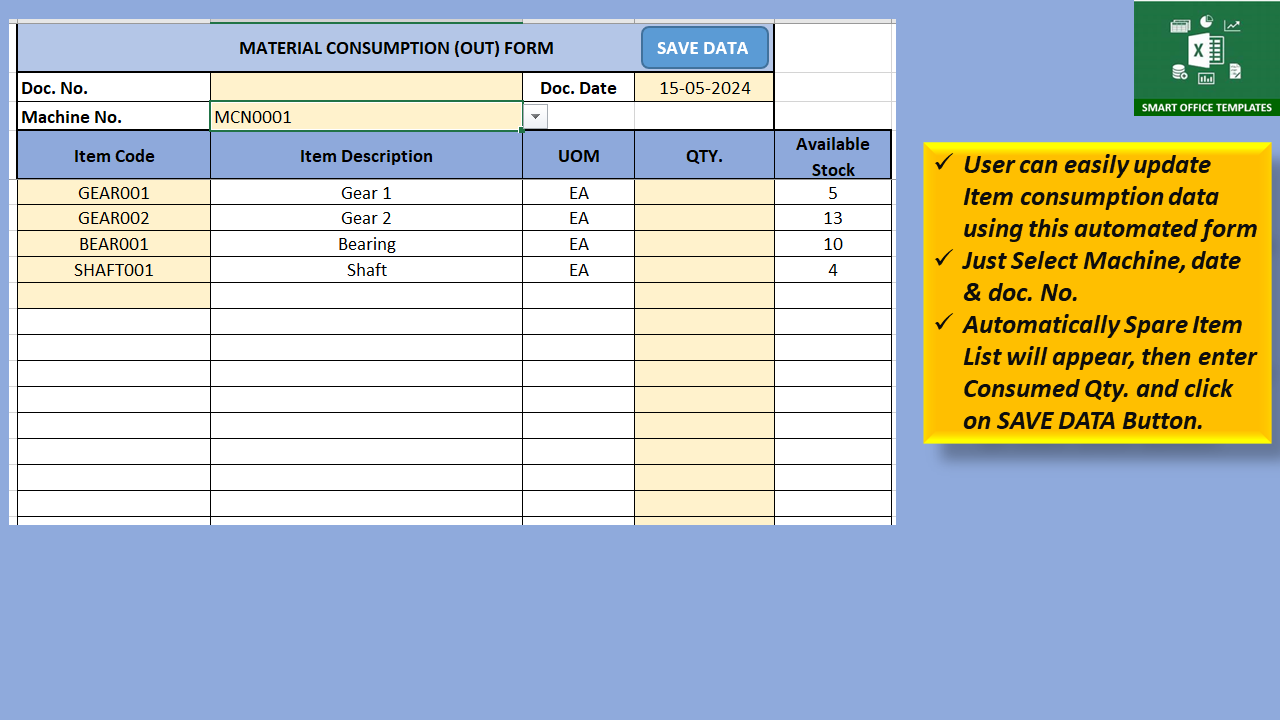
Task: Select the Available Stock column header
Action: click(832, 155)
